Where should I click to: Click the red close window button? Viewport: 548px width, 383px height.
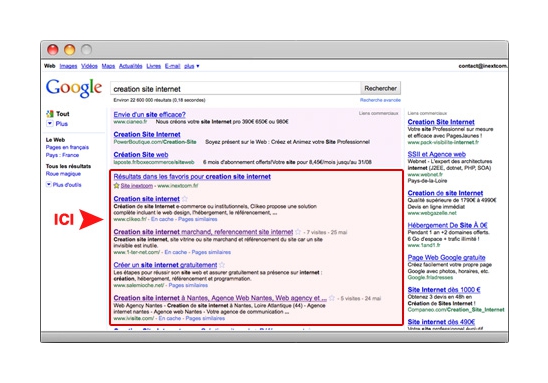point(53,50)
